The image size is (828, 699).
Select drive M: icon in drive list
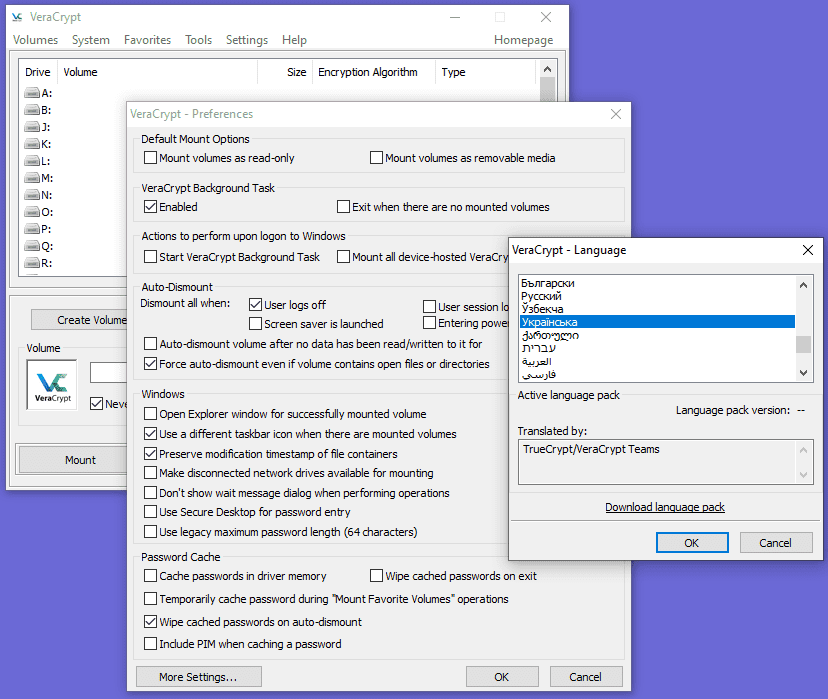(x=32, y=178)
